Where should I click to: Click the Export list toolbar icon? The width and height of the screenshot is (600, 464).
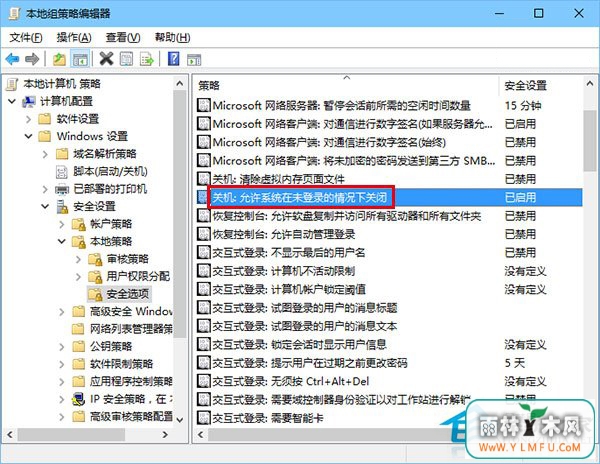[147, 59]
